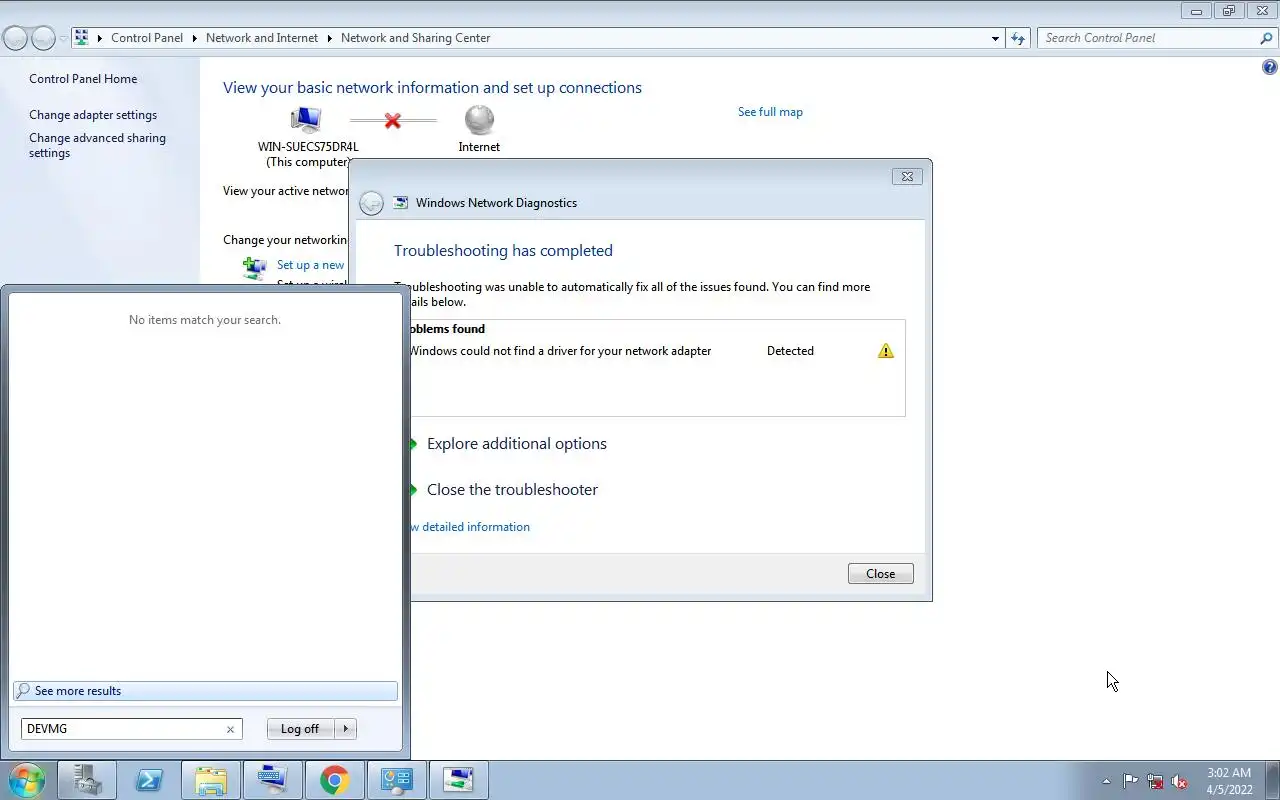
Task: Select Close the troubleshooter option
Action: [x=512, y=490]
